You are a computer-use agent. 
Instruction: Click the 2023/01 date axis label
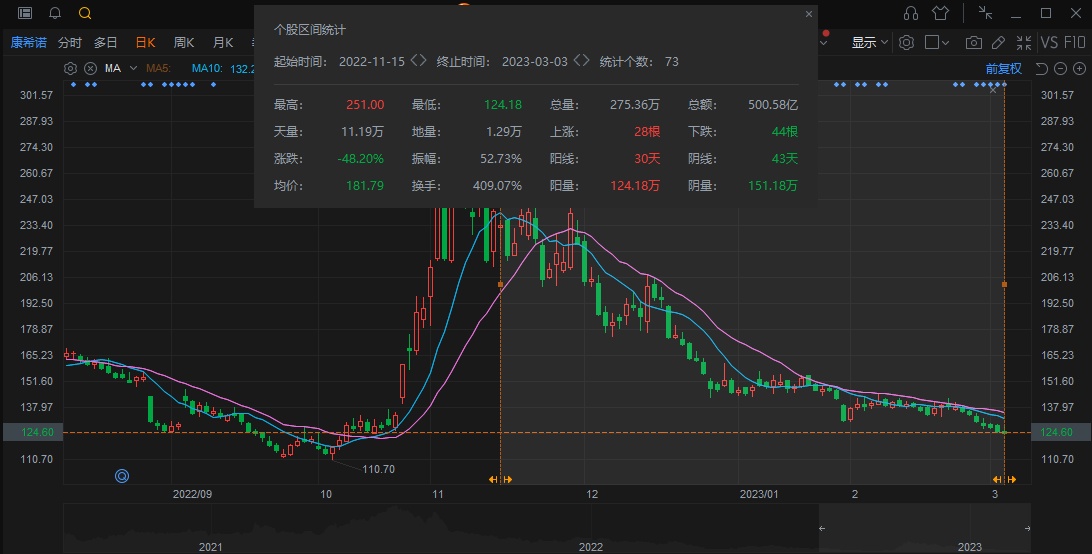click(x=758, y=494)
